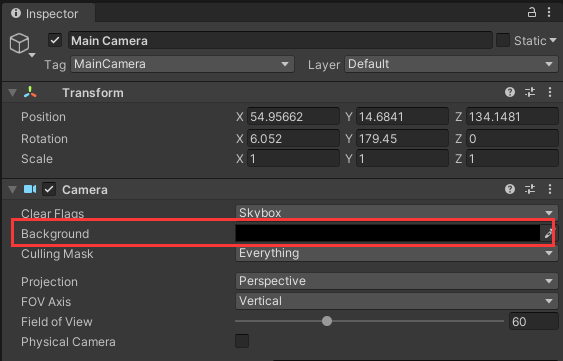Open the Camera presets icon

(x=530, y=189)
